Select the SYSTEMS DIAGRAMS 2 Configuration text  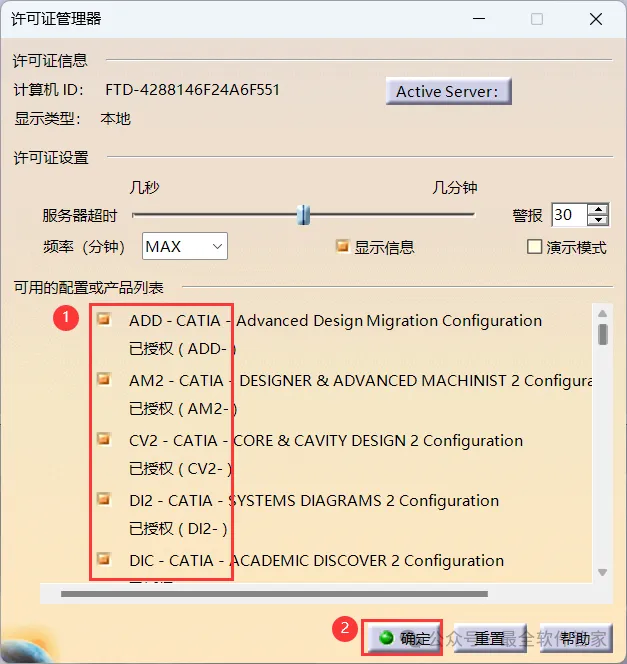364,501
